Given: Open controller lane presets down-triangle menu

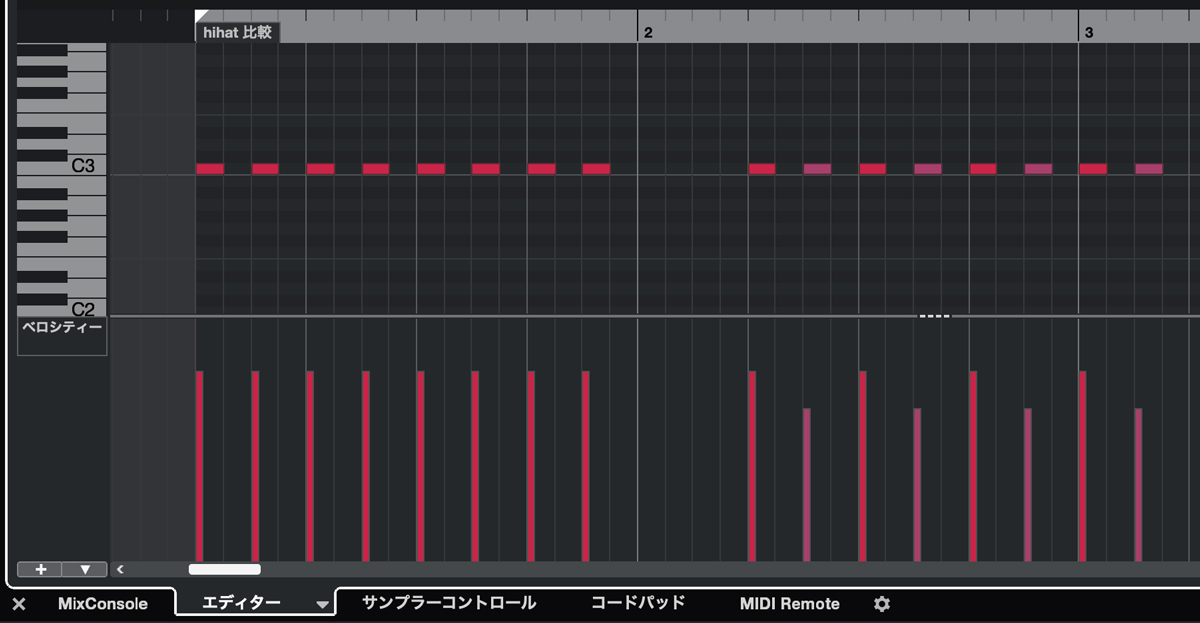Looking at the screenshot, I should click(x=85, y=569).
